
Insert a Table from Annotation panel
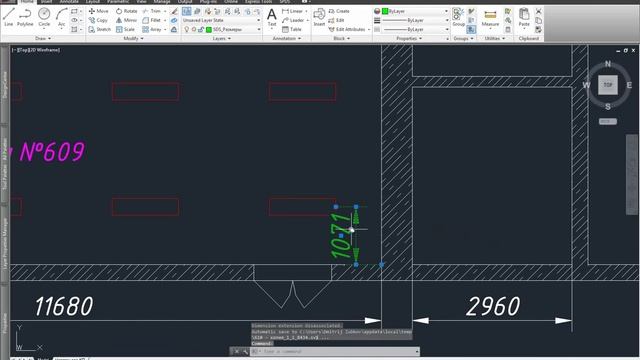click(292, 29)
